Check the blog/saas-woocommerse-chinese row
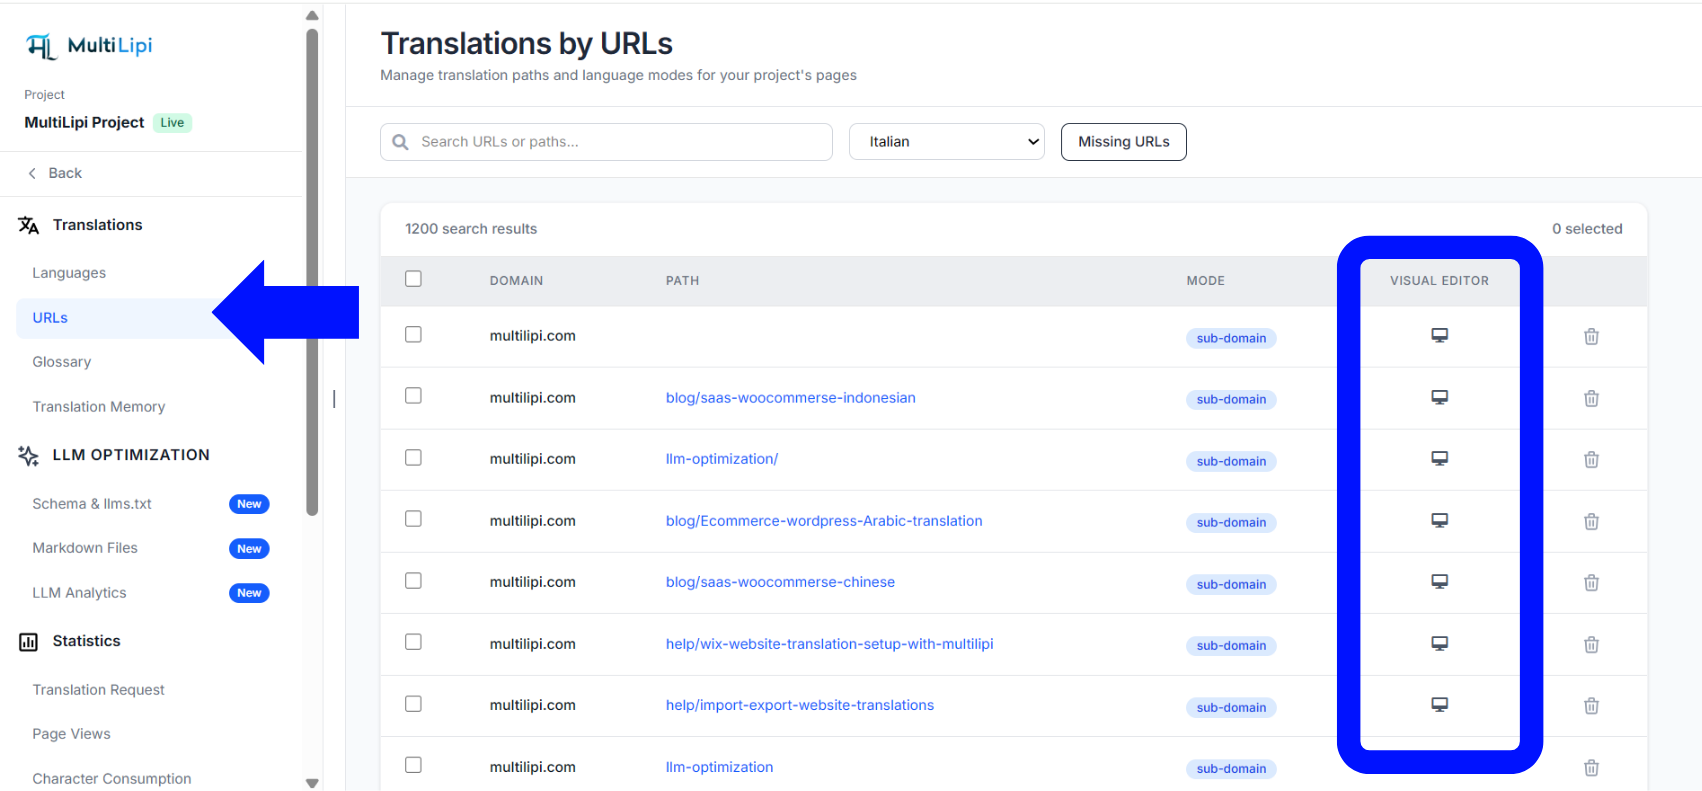This screenshot has height=791, width=1702. pos(413,581)
